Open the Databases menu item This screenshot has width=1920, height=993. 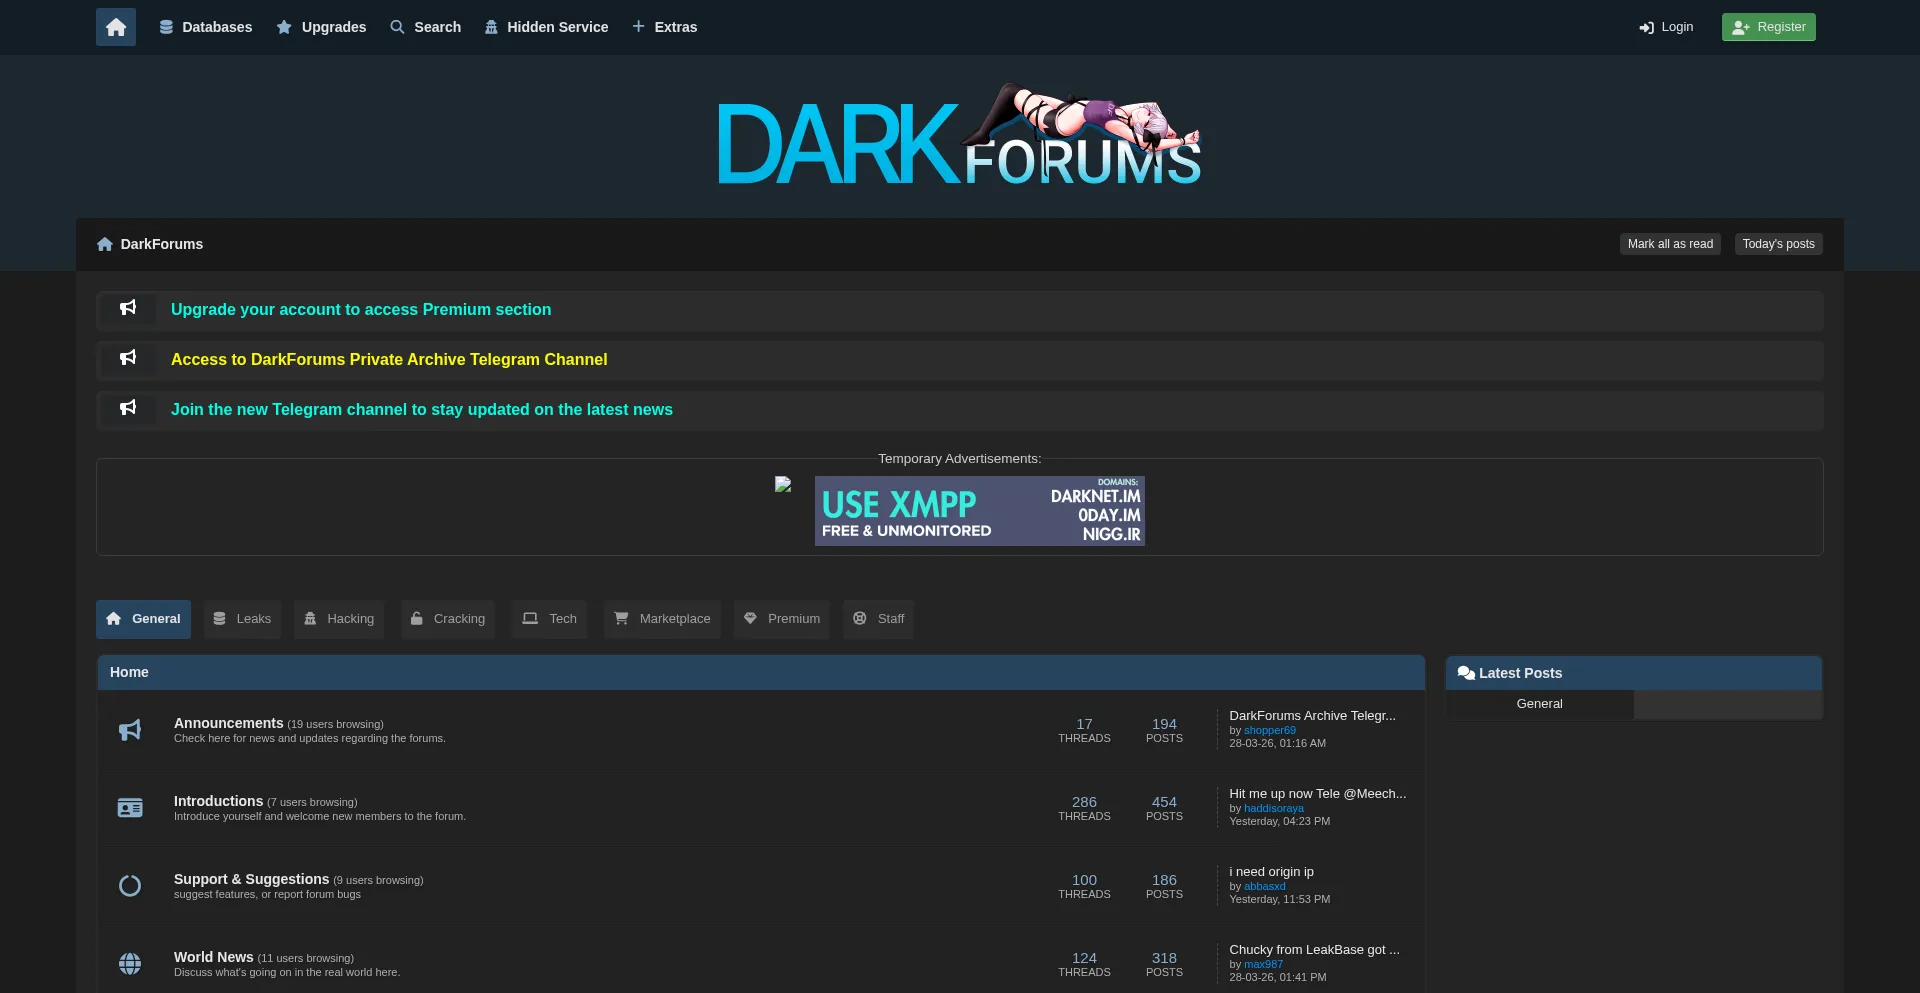pos(206,27)
